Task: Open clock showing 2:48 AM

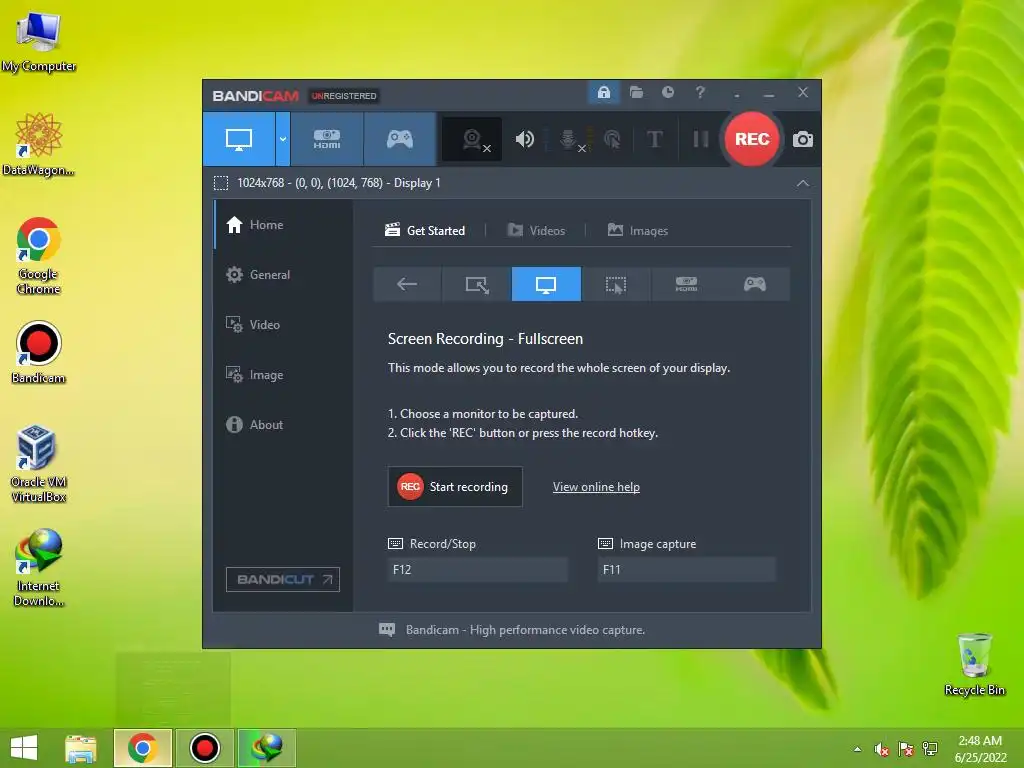Action: tap(980, 749)
